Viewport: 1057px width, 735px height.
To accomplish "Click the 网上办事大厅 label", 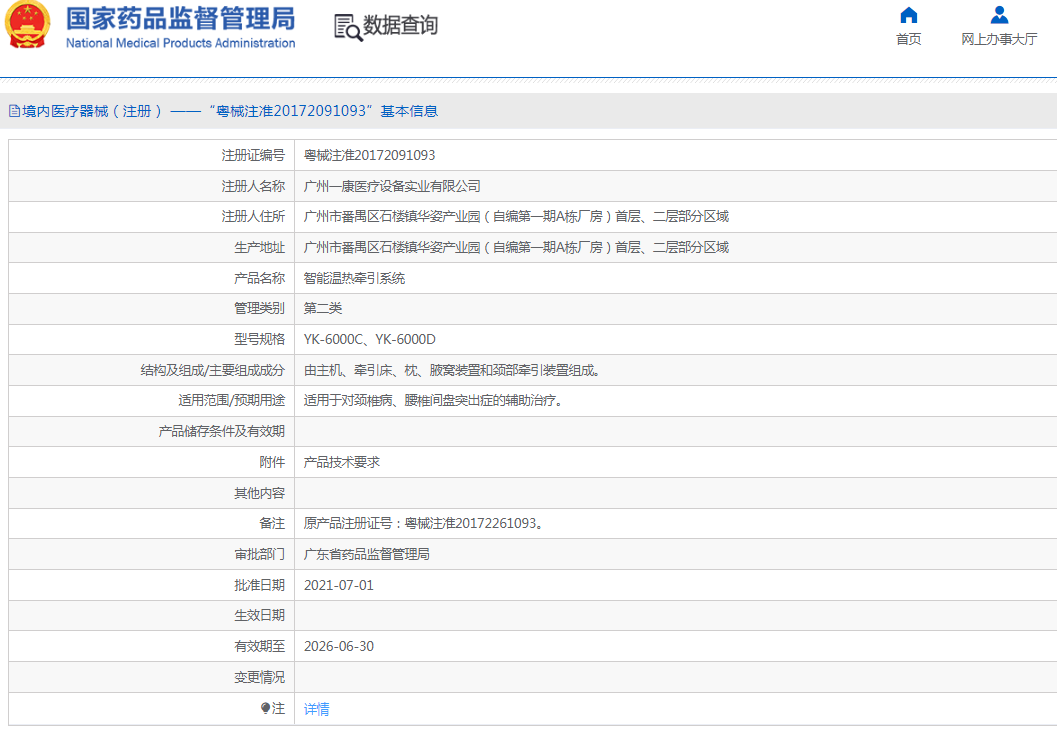I will tap(999, 39).
